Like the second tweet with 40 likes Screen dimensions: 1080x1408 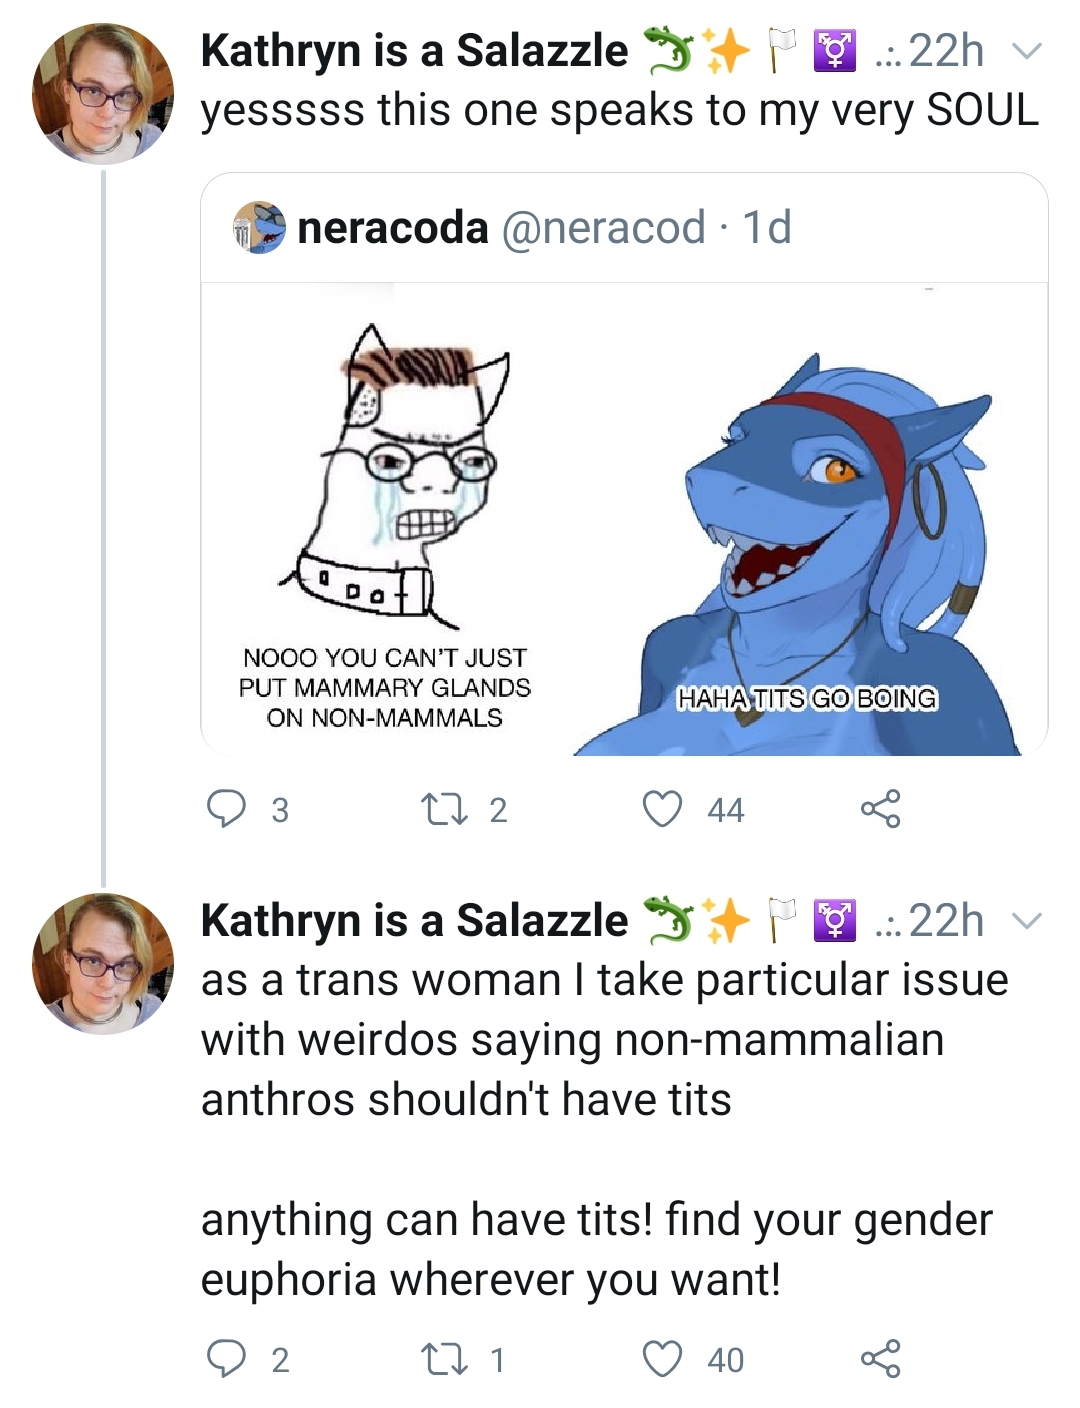tap(662, 1359)
